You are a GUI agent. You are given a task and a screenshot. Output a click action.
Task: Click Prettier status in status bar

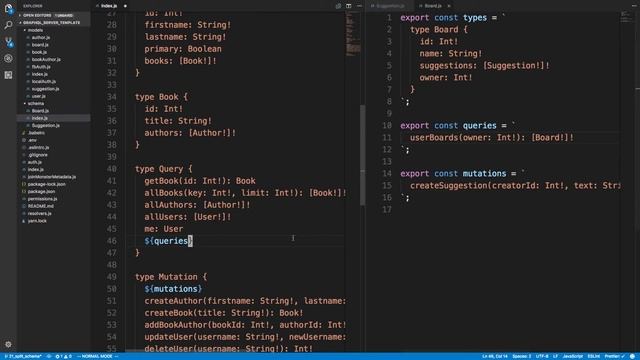click(x=614, y=356)
